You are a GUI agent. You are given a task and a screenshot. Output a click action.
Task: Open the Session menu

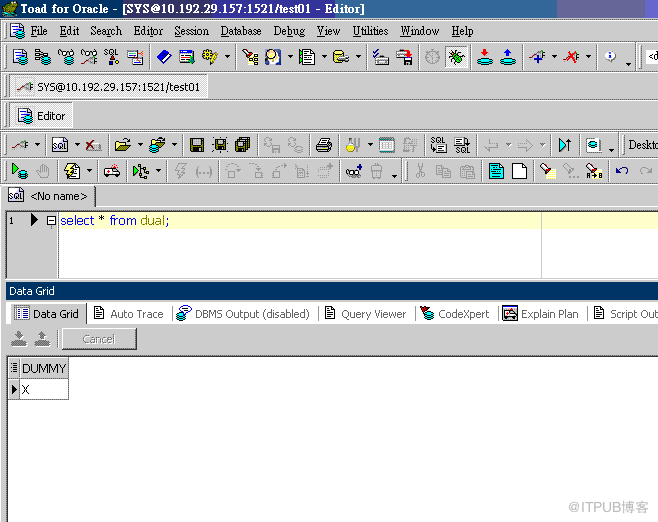(x=191, y=31)
